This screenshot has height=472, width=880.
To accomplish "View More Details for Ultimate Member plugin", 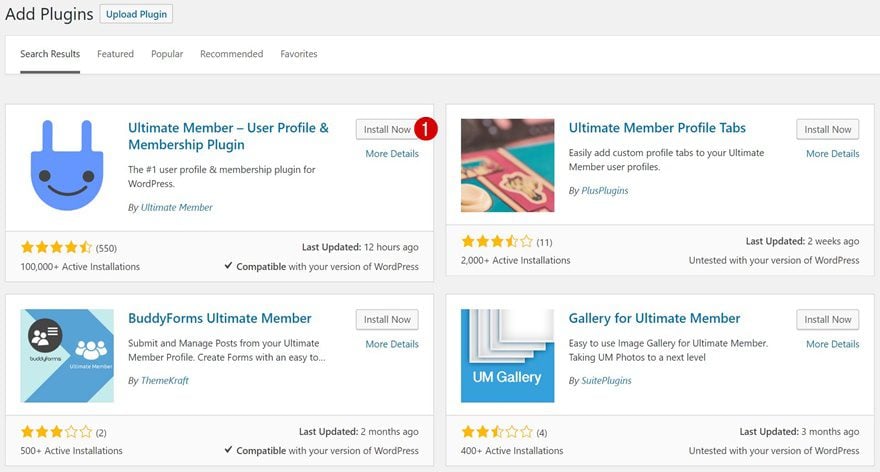I will click(392, 154).
